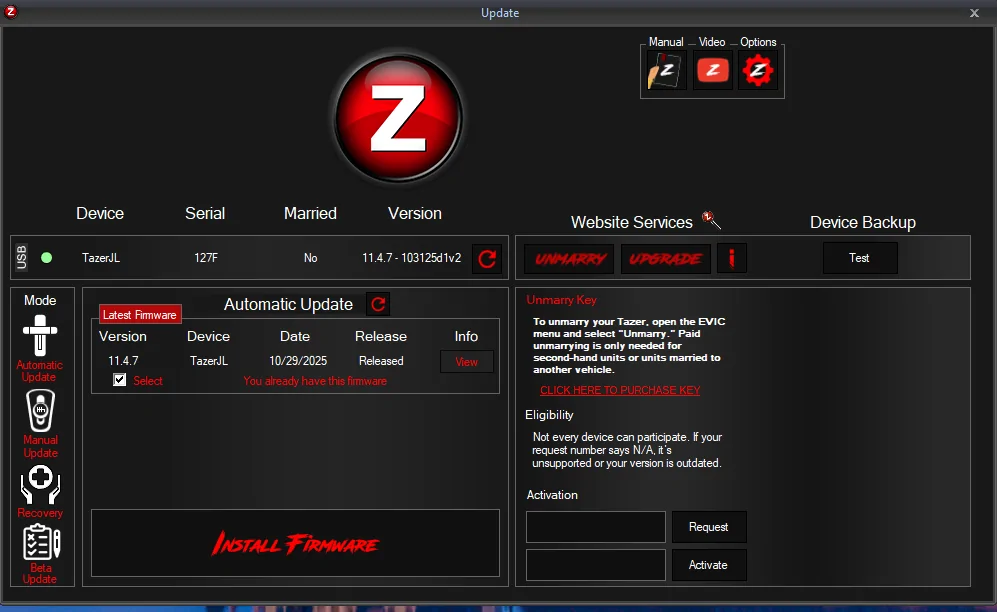Select the Latest Firmware tab
The width and height of the screenshot is (997, 612).
(x=140, y=315)
